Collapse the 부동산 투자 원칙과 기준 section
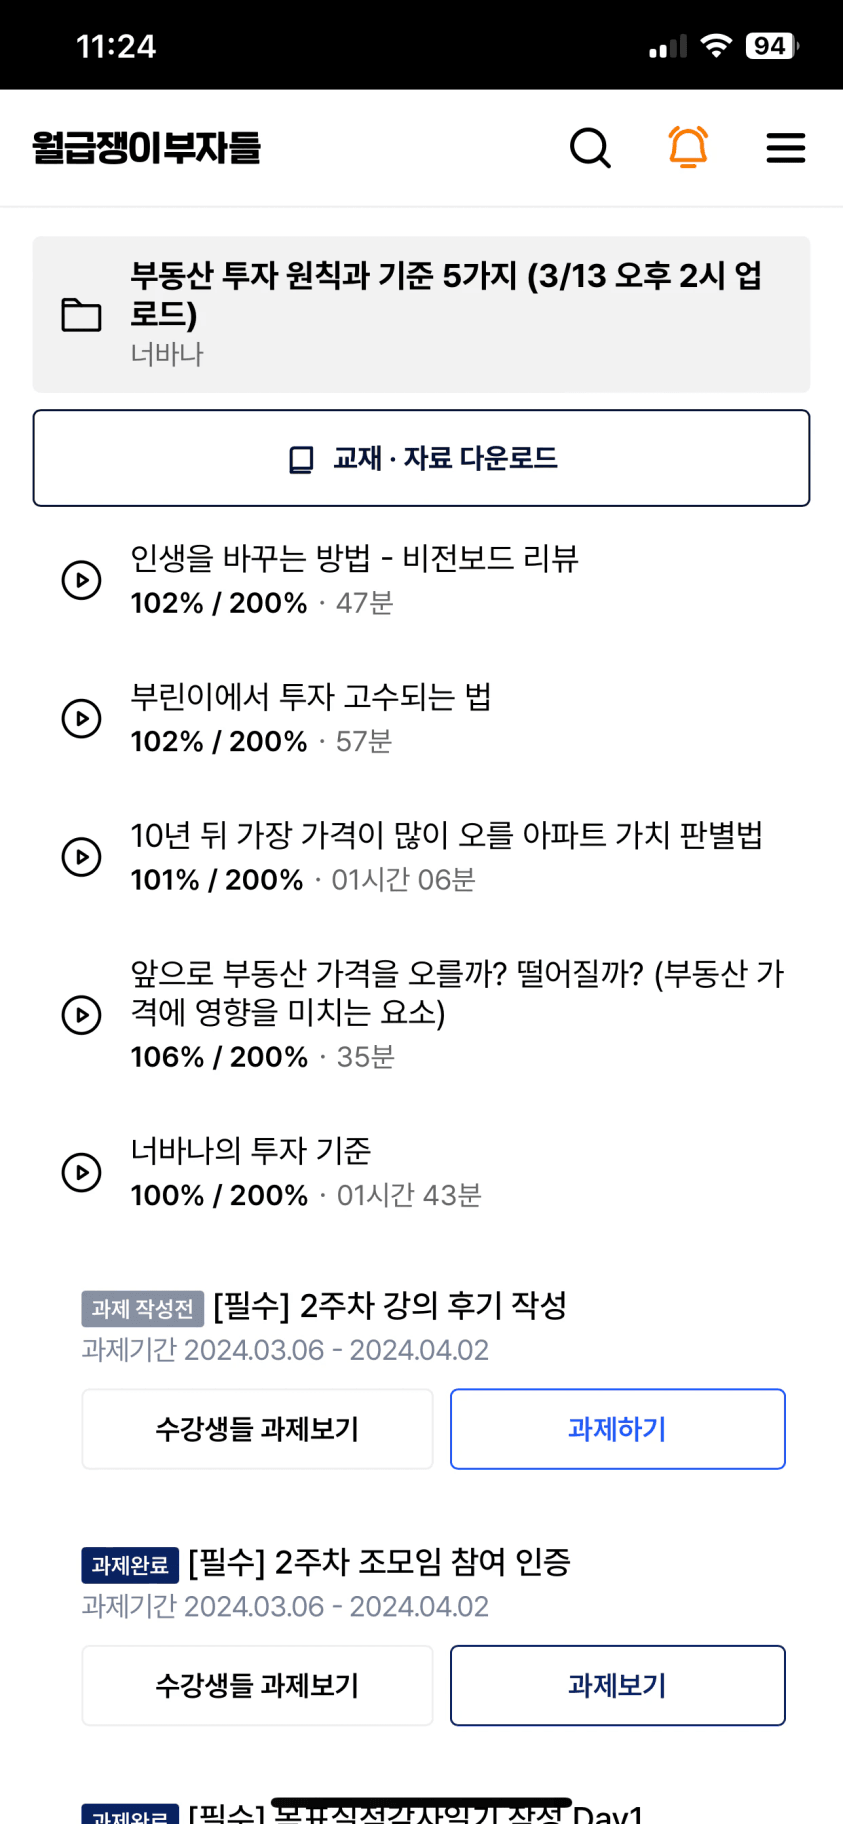The image size is (843, 1824). [x=421, y=314]
